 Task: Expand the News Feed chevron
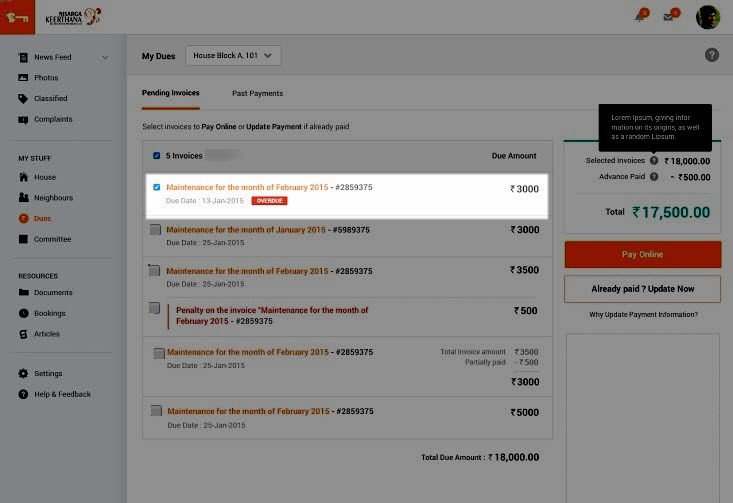(105, 58)
